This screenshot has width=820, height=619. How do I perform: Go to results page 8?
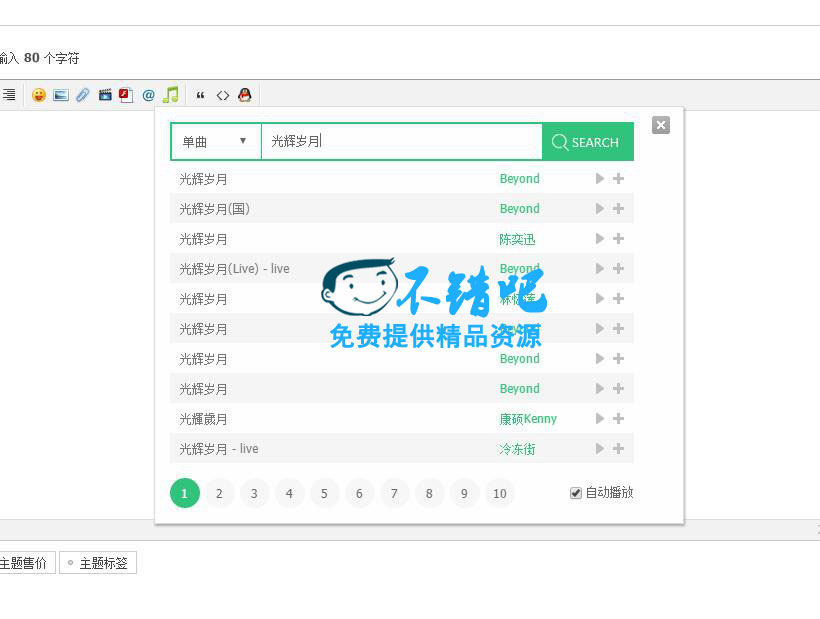click(x=429, y=493)
